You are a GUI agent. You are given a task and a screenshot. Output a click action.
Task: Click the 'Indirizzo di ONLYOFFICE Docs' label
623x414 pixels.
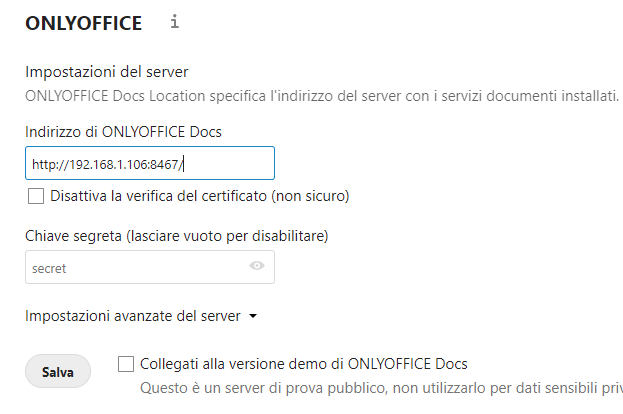point(123,133)
